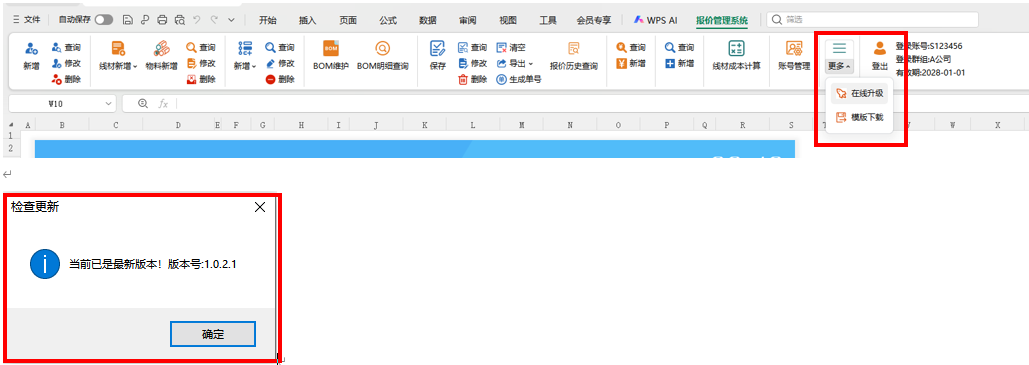The image size is (1029, 365).
Task: Click the undo arrow
Action: point(196,20)
